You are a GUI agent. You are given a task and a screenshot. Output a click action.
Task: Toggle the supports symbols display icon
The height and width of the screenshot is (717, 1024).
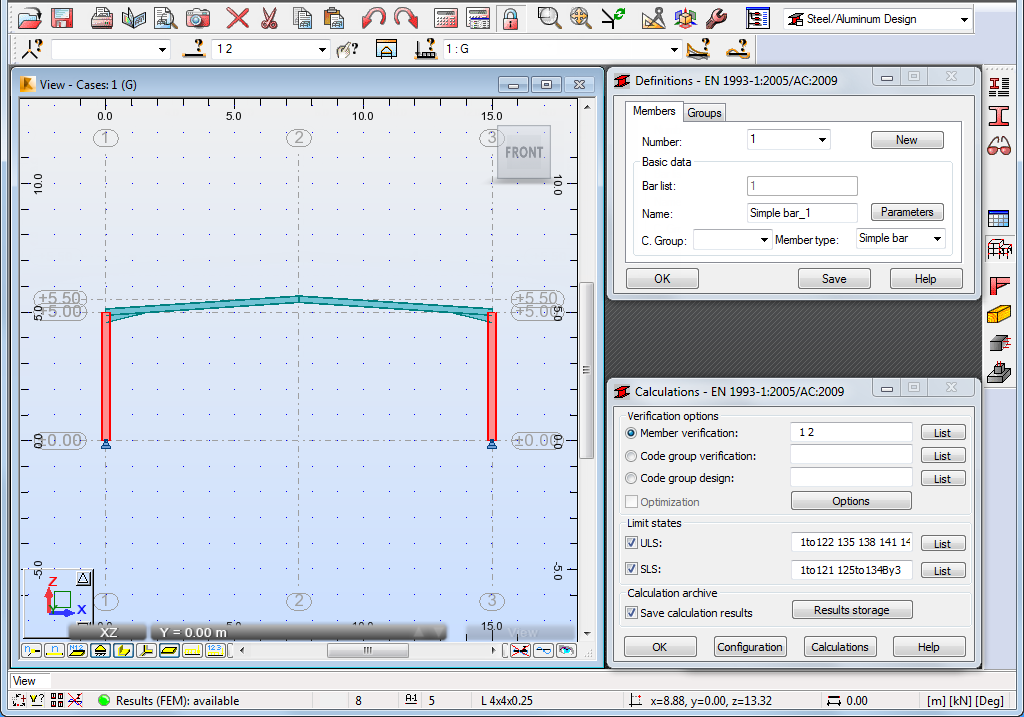100,650
